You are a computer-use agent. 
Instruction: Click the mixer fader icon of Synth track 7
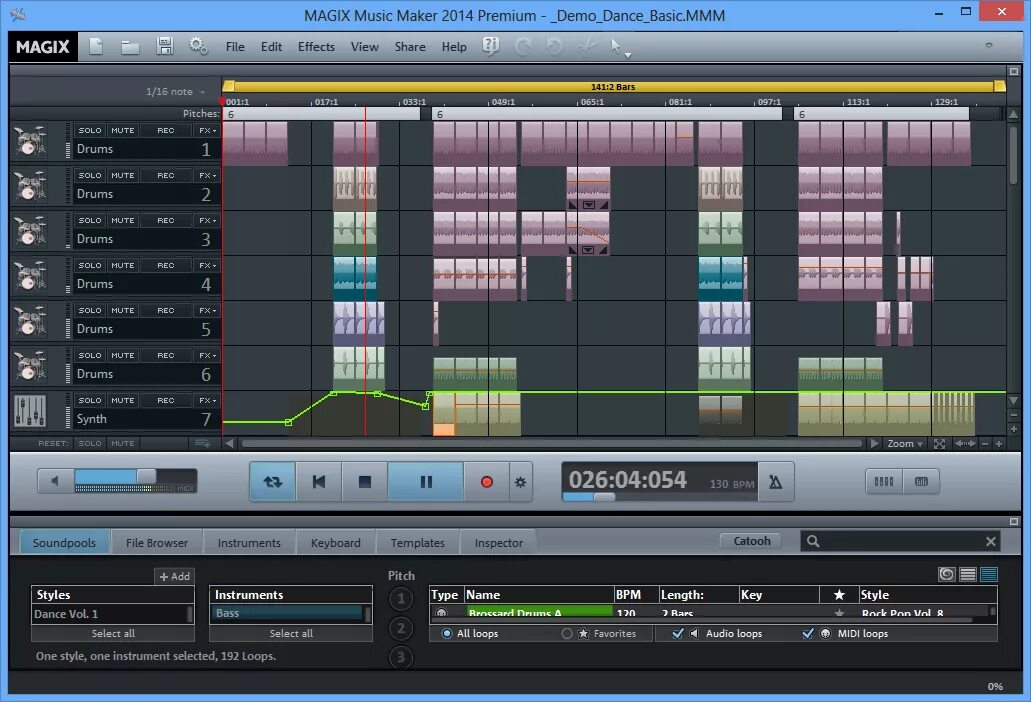[x=30, y=411]
